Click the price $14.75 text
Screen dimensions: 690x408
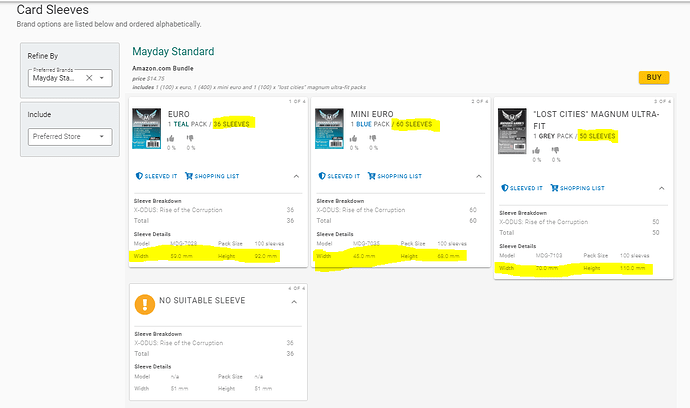pos(148,78)
